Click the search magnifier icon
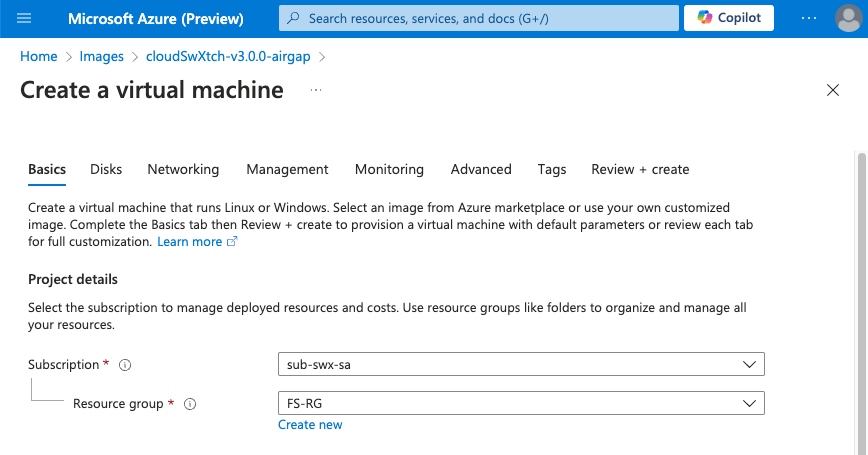 [293, 18]
